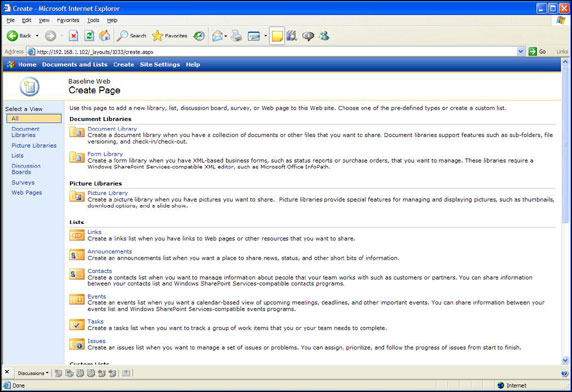Viewport: 572px width, 392px height.
Task: Click the Tasks checkmark icon
Action: point(77,325)
